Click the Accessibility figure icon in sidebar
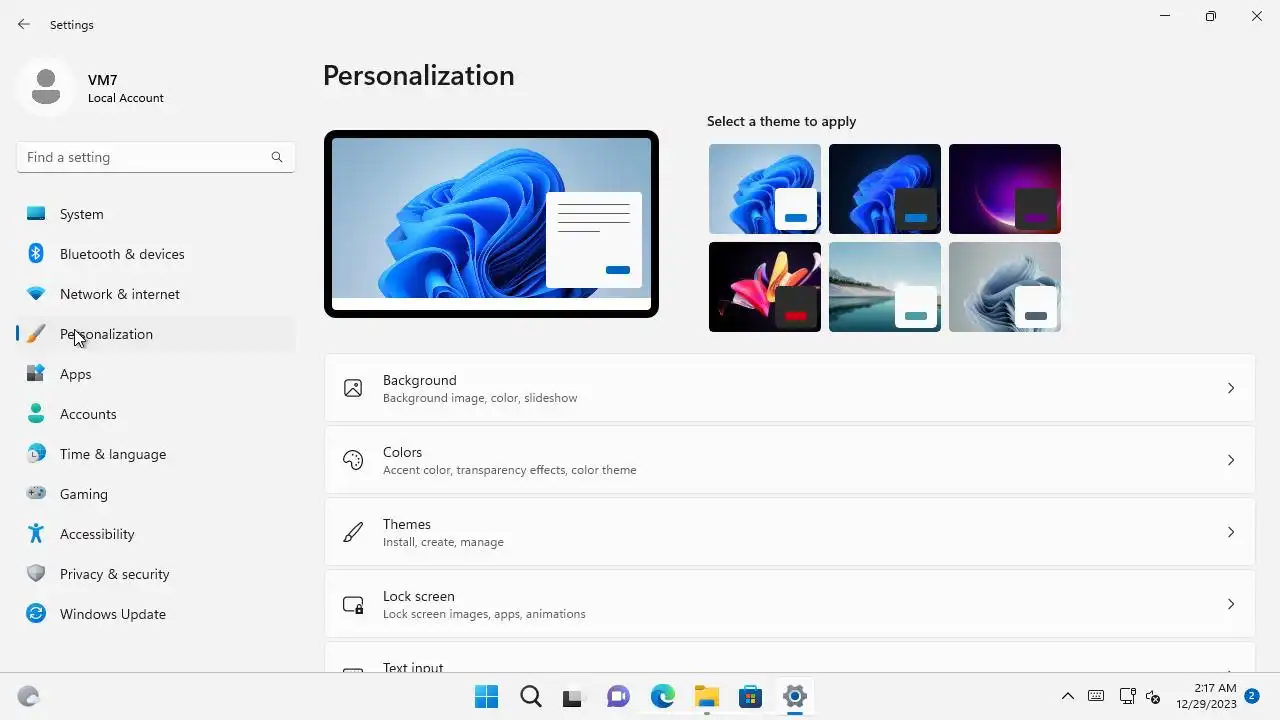This screenshot has width=1280, height=720. pos(36,534)
